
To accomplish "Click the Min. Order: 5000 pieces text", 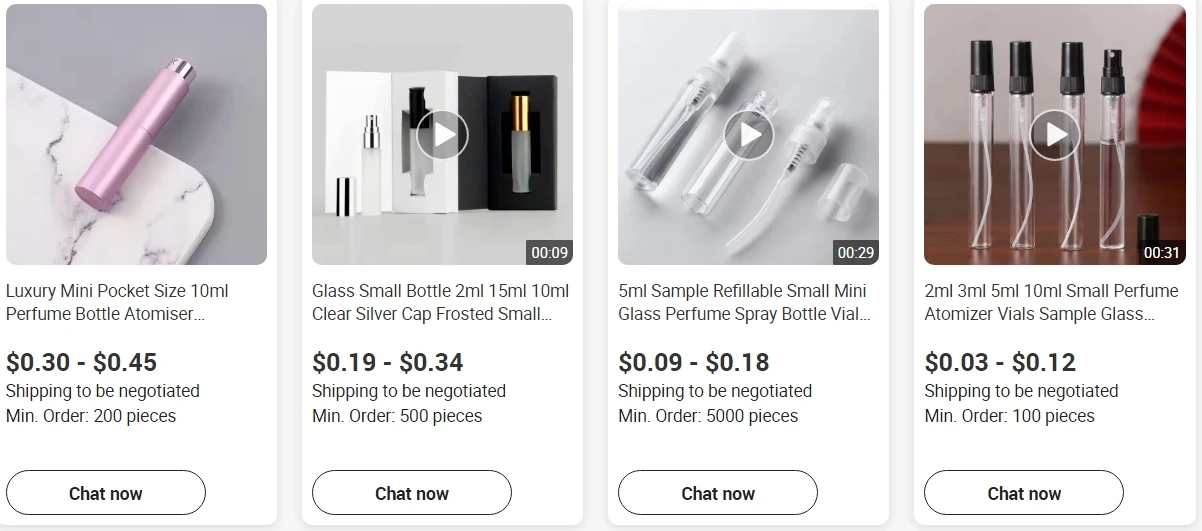I will click(x=708, y=416).
